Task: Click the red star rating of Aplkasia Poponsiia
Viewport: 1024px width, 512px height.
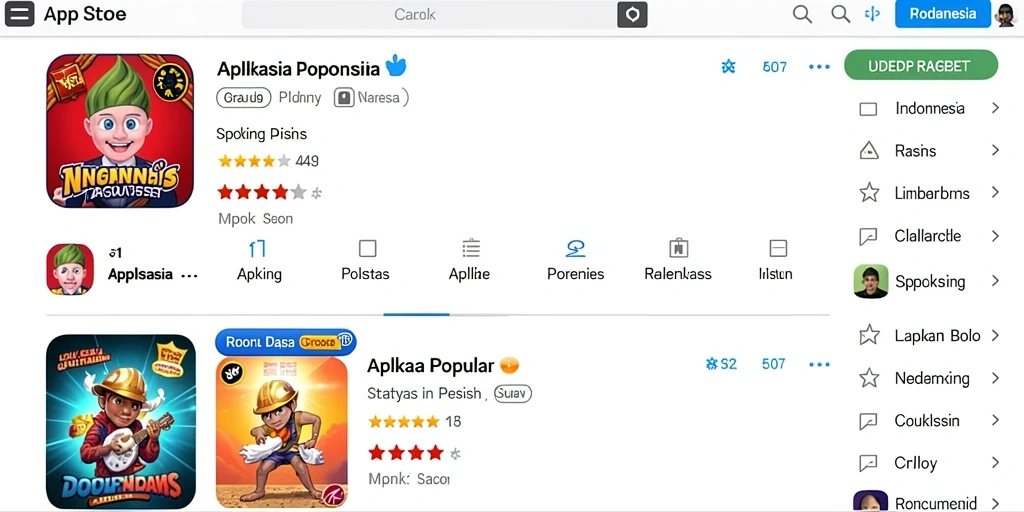Action: coord(261,193)
